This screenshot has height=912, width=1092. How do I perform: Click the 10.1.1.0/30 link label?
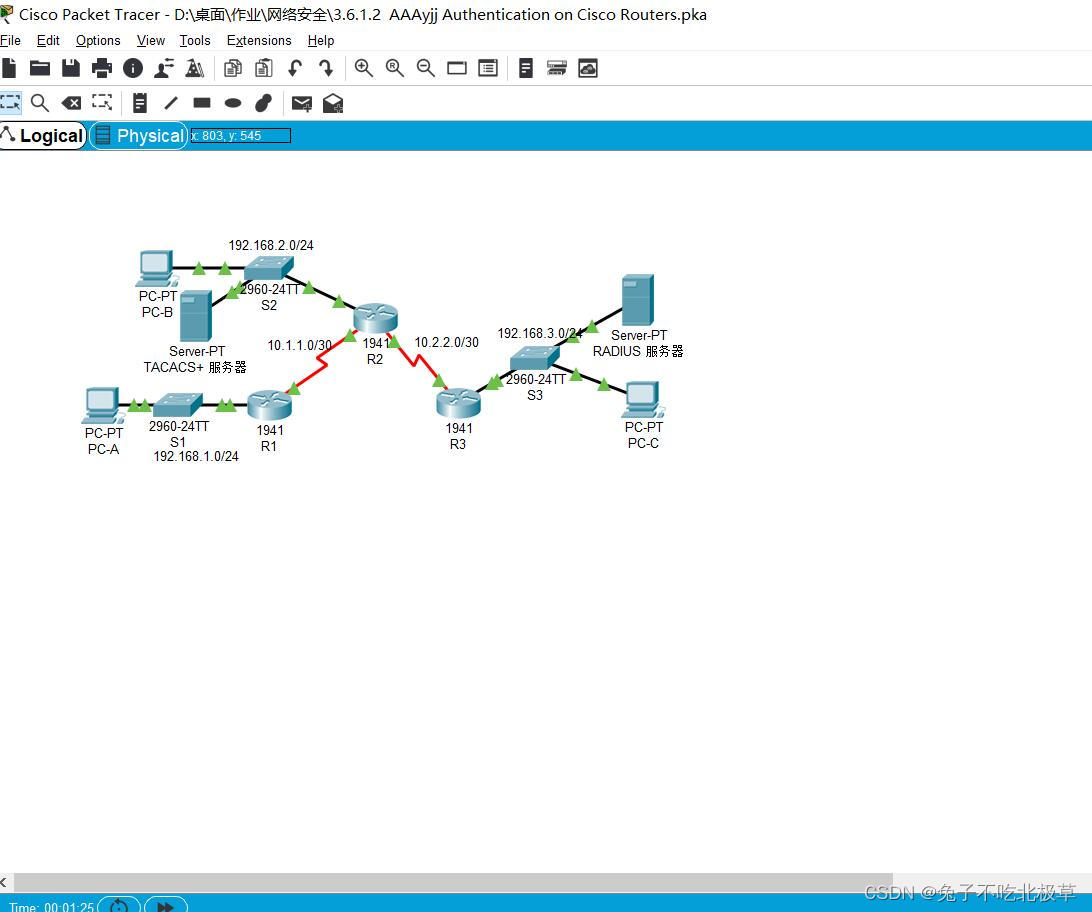[x=299, y=345]
